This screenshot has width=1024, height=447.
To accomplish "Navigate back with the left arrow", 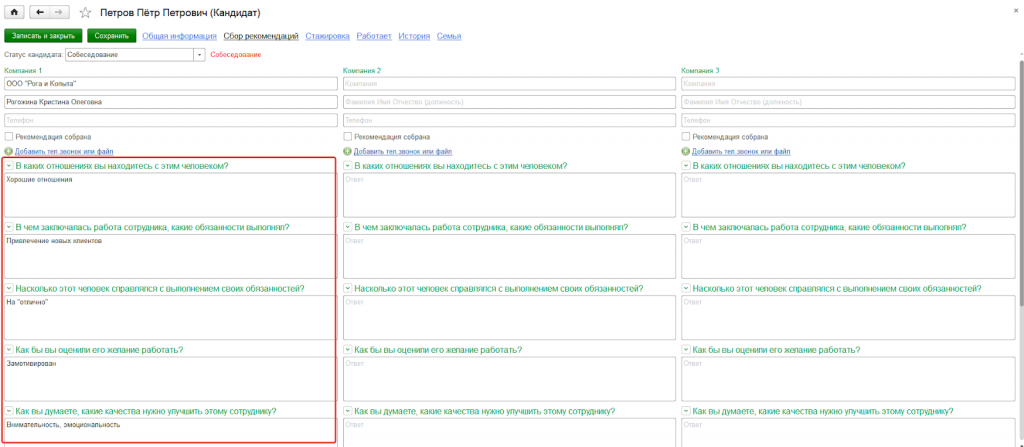I will coord(39,12).
